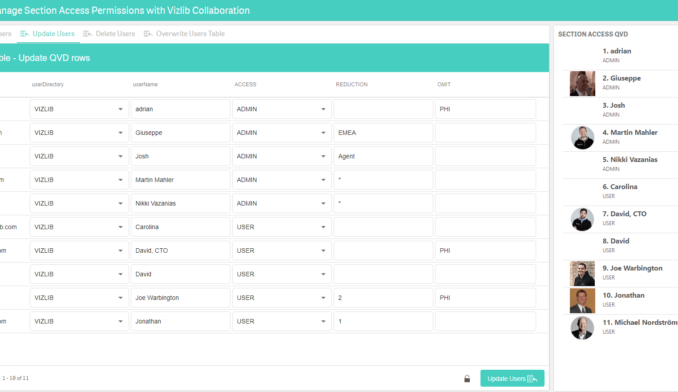Open ACCESS dropdown for Joe Warbington row

tap(282, 298)
